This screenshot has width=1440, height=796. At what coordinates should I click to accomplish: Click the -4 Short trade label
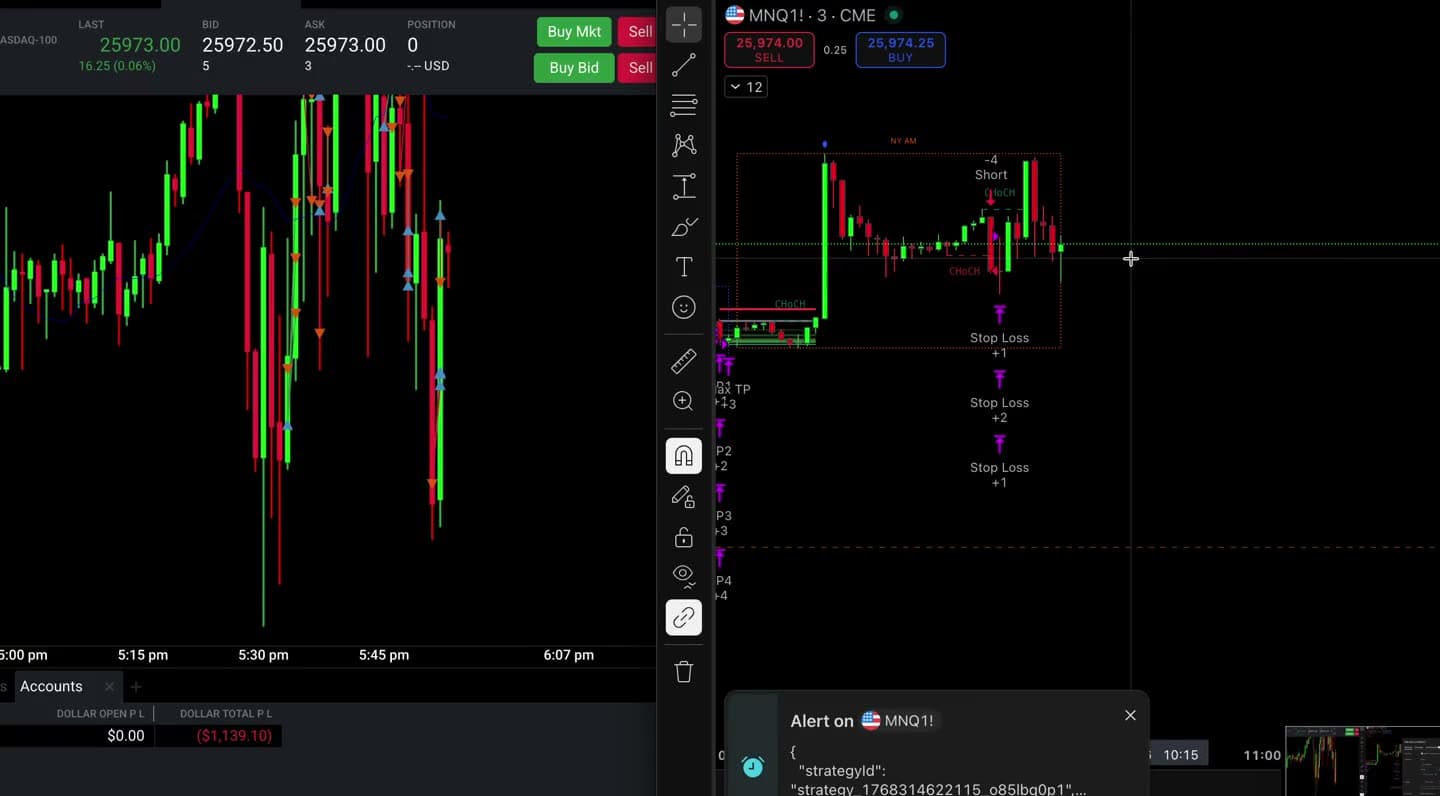point(991,167)
